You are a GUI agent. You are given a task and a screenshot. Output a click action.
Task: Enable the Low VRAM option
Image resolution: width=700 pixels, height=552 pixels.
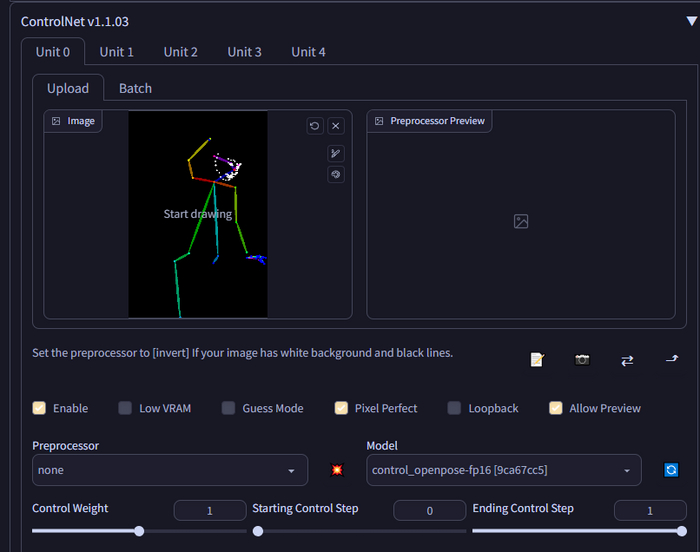click(x=125, y=408)
